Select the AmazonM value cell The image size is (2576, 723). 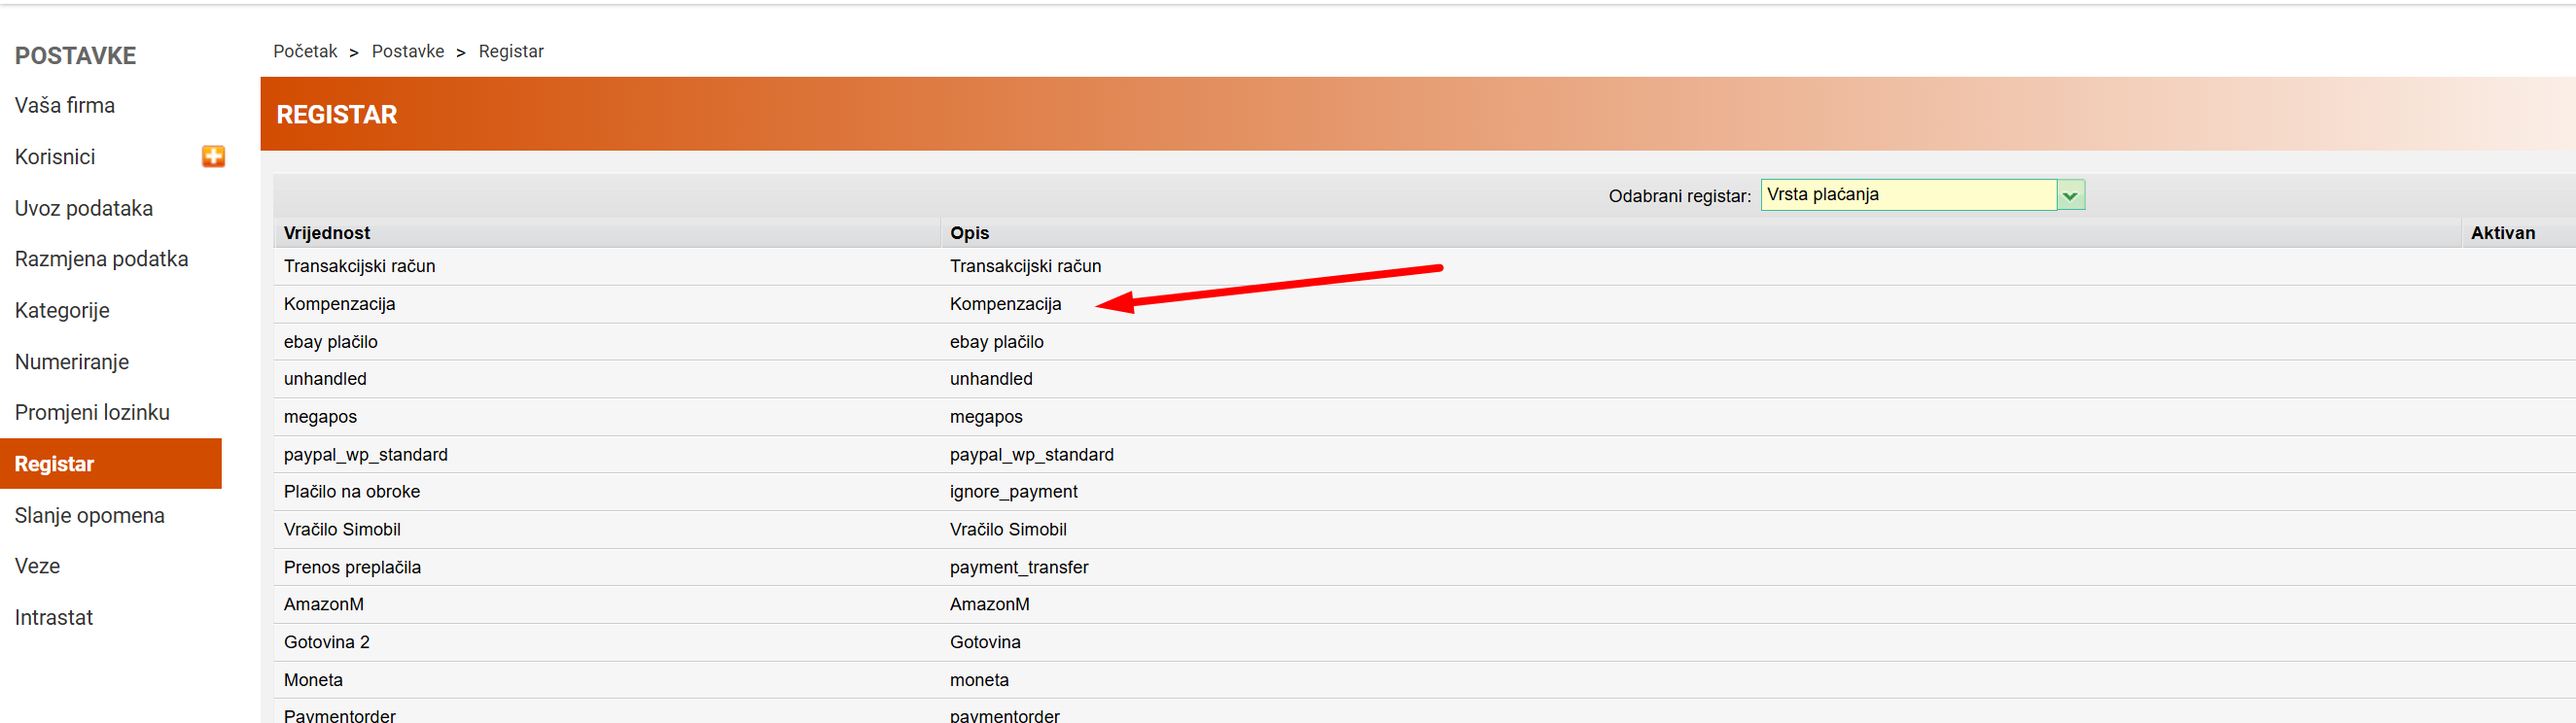click(x=324, y=605)
